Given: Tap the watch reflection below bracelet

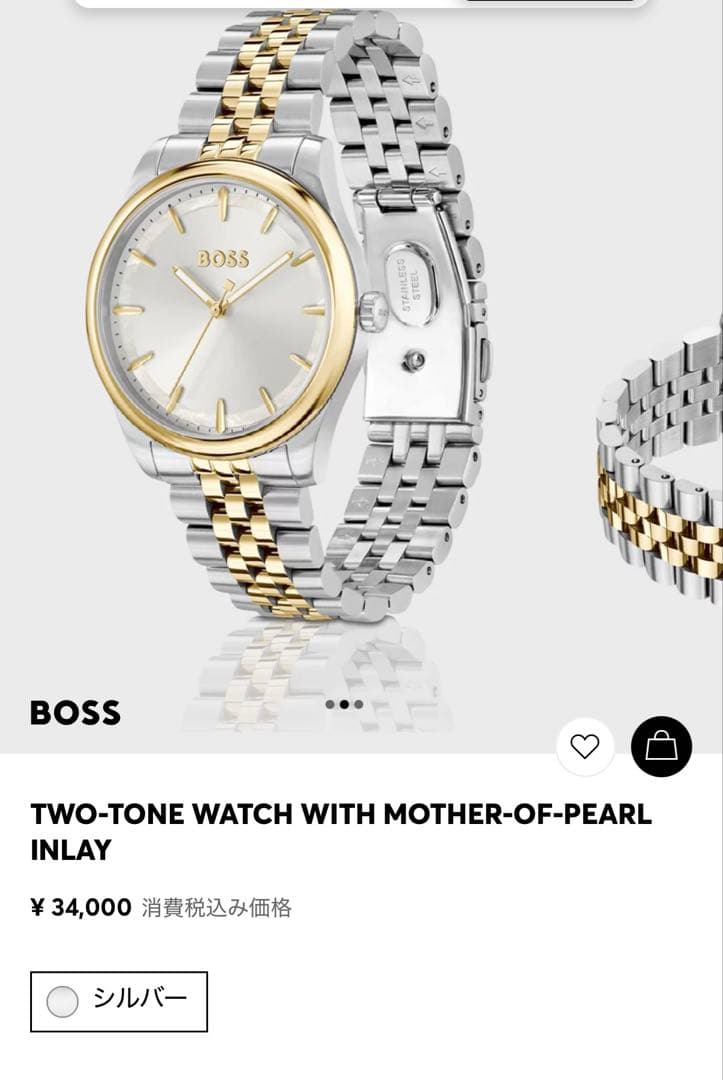Looking at the screenshot, I should (x=317, y=675).
